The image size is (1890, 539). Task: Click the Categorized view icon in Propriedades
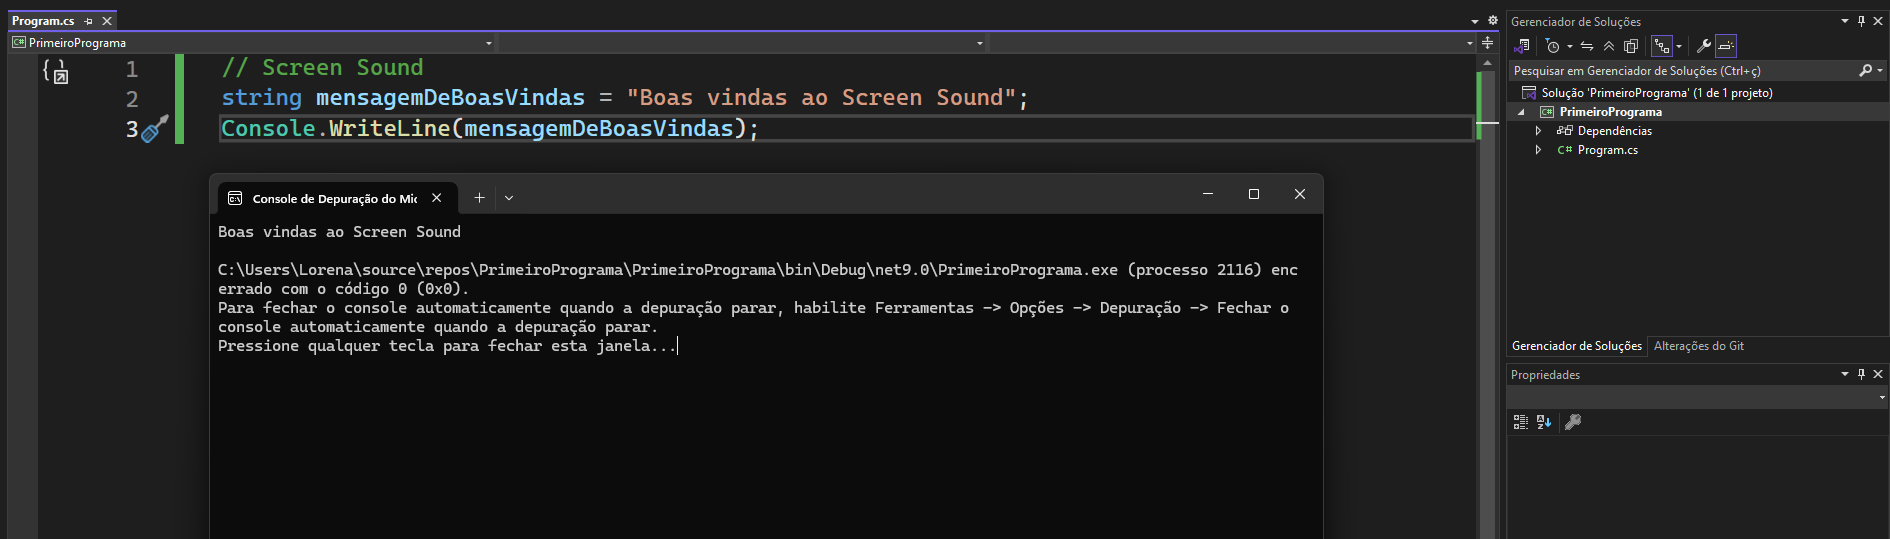click(1521, 422)
